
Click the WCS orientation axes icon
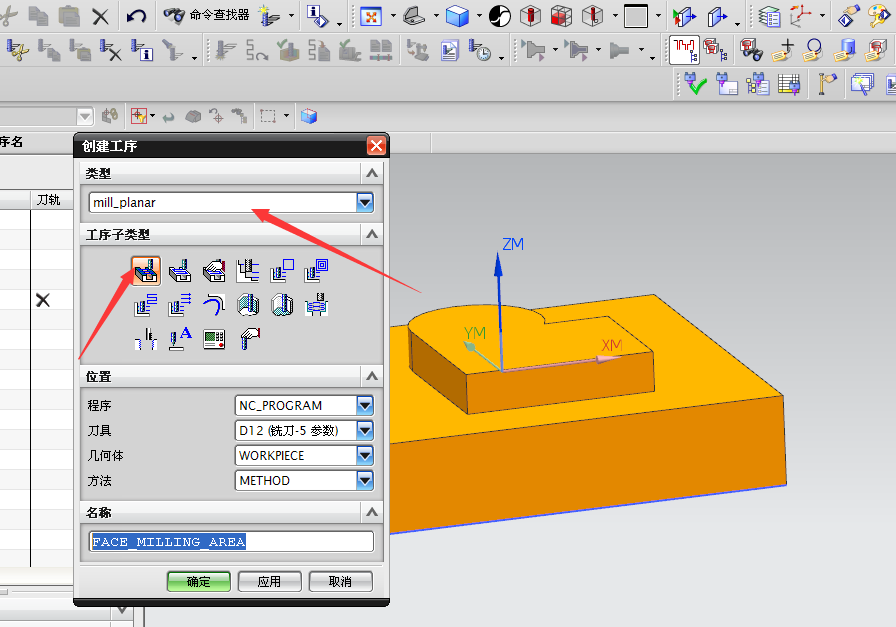pos(801,16)
